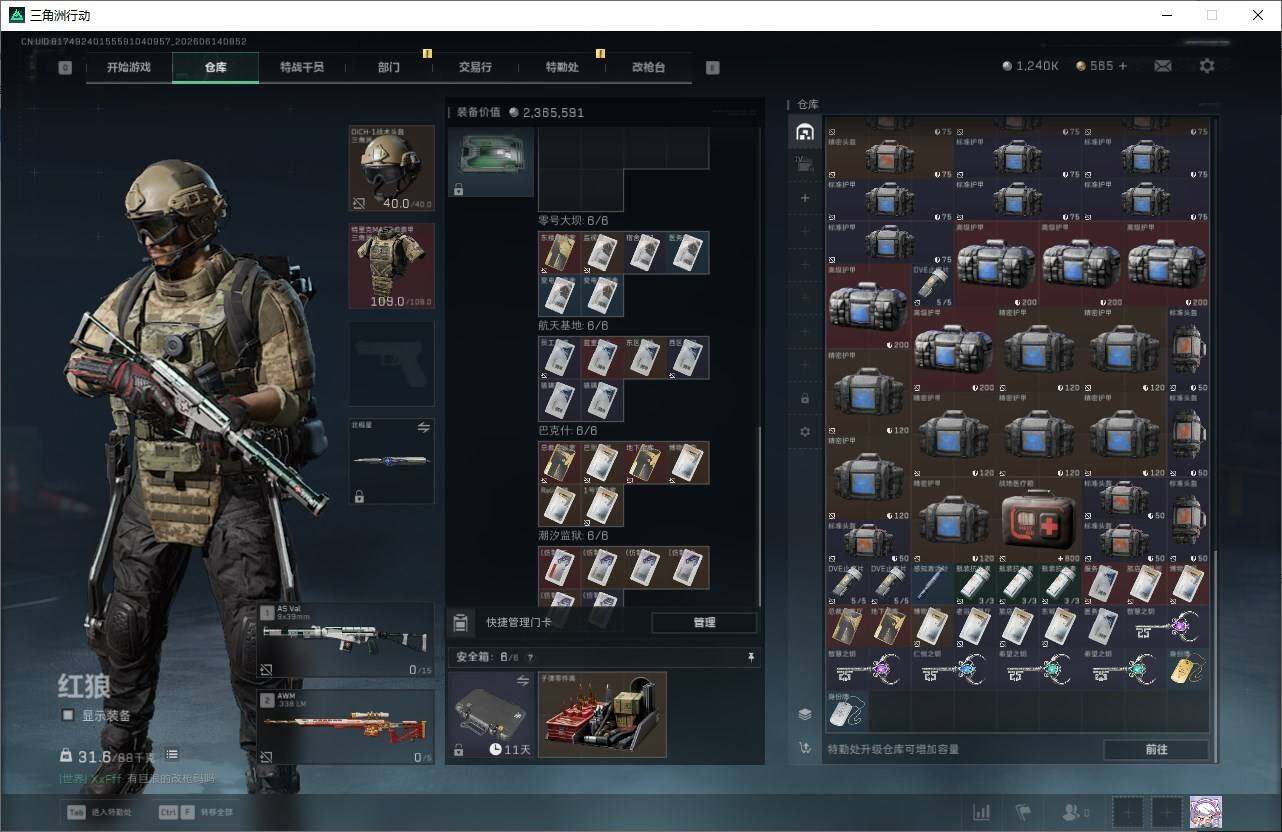Screen dimensions: 1282x832
Task: Click the safe box help question mark
Action: (x=530, y=657)
